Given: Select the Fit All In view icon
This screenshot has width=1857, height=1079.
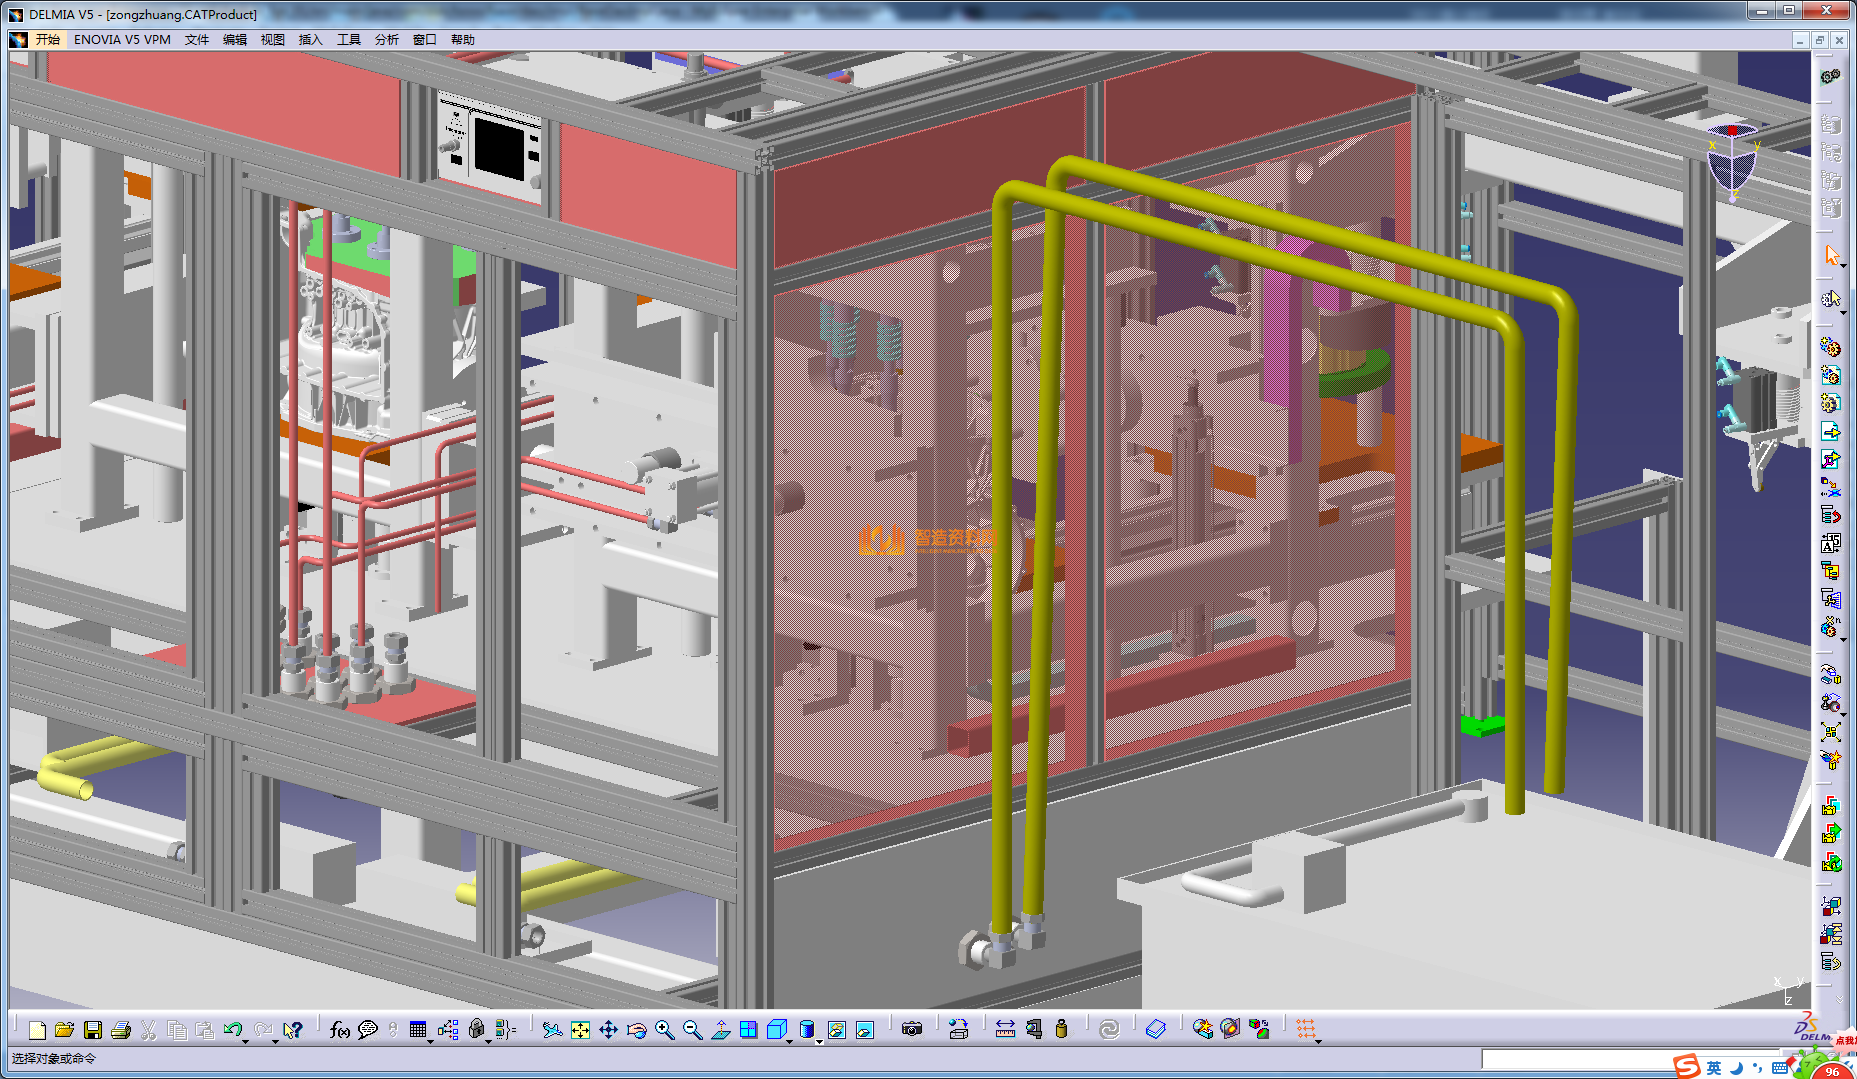Looking at the screenshot, I should (580, 1030).
